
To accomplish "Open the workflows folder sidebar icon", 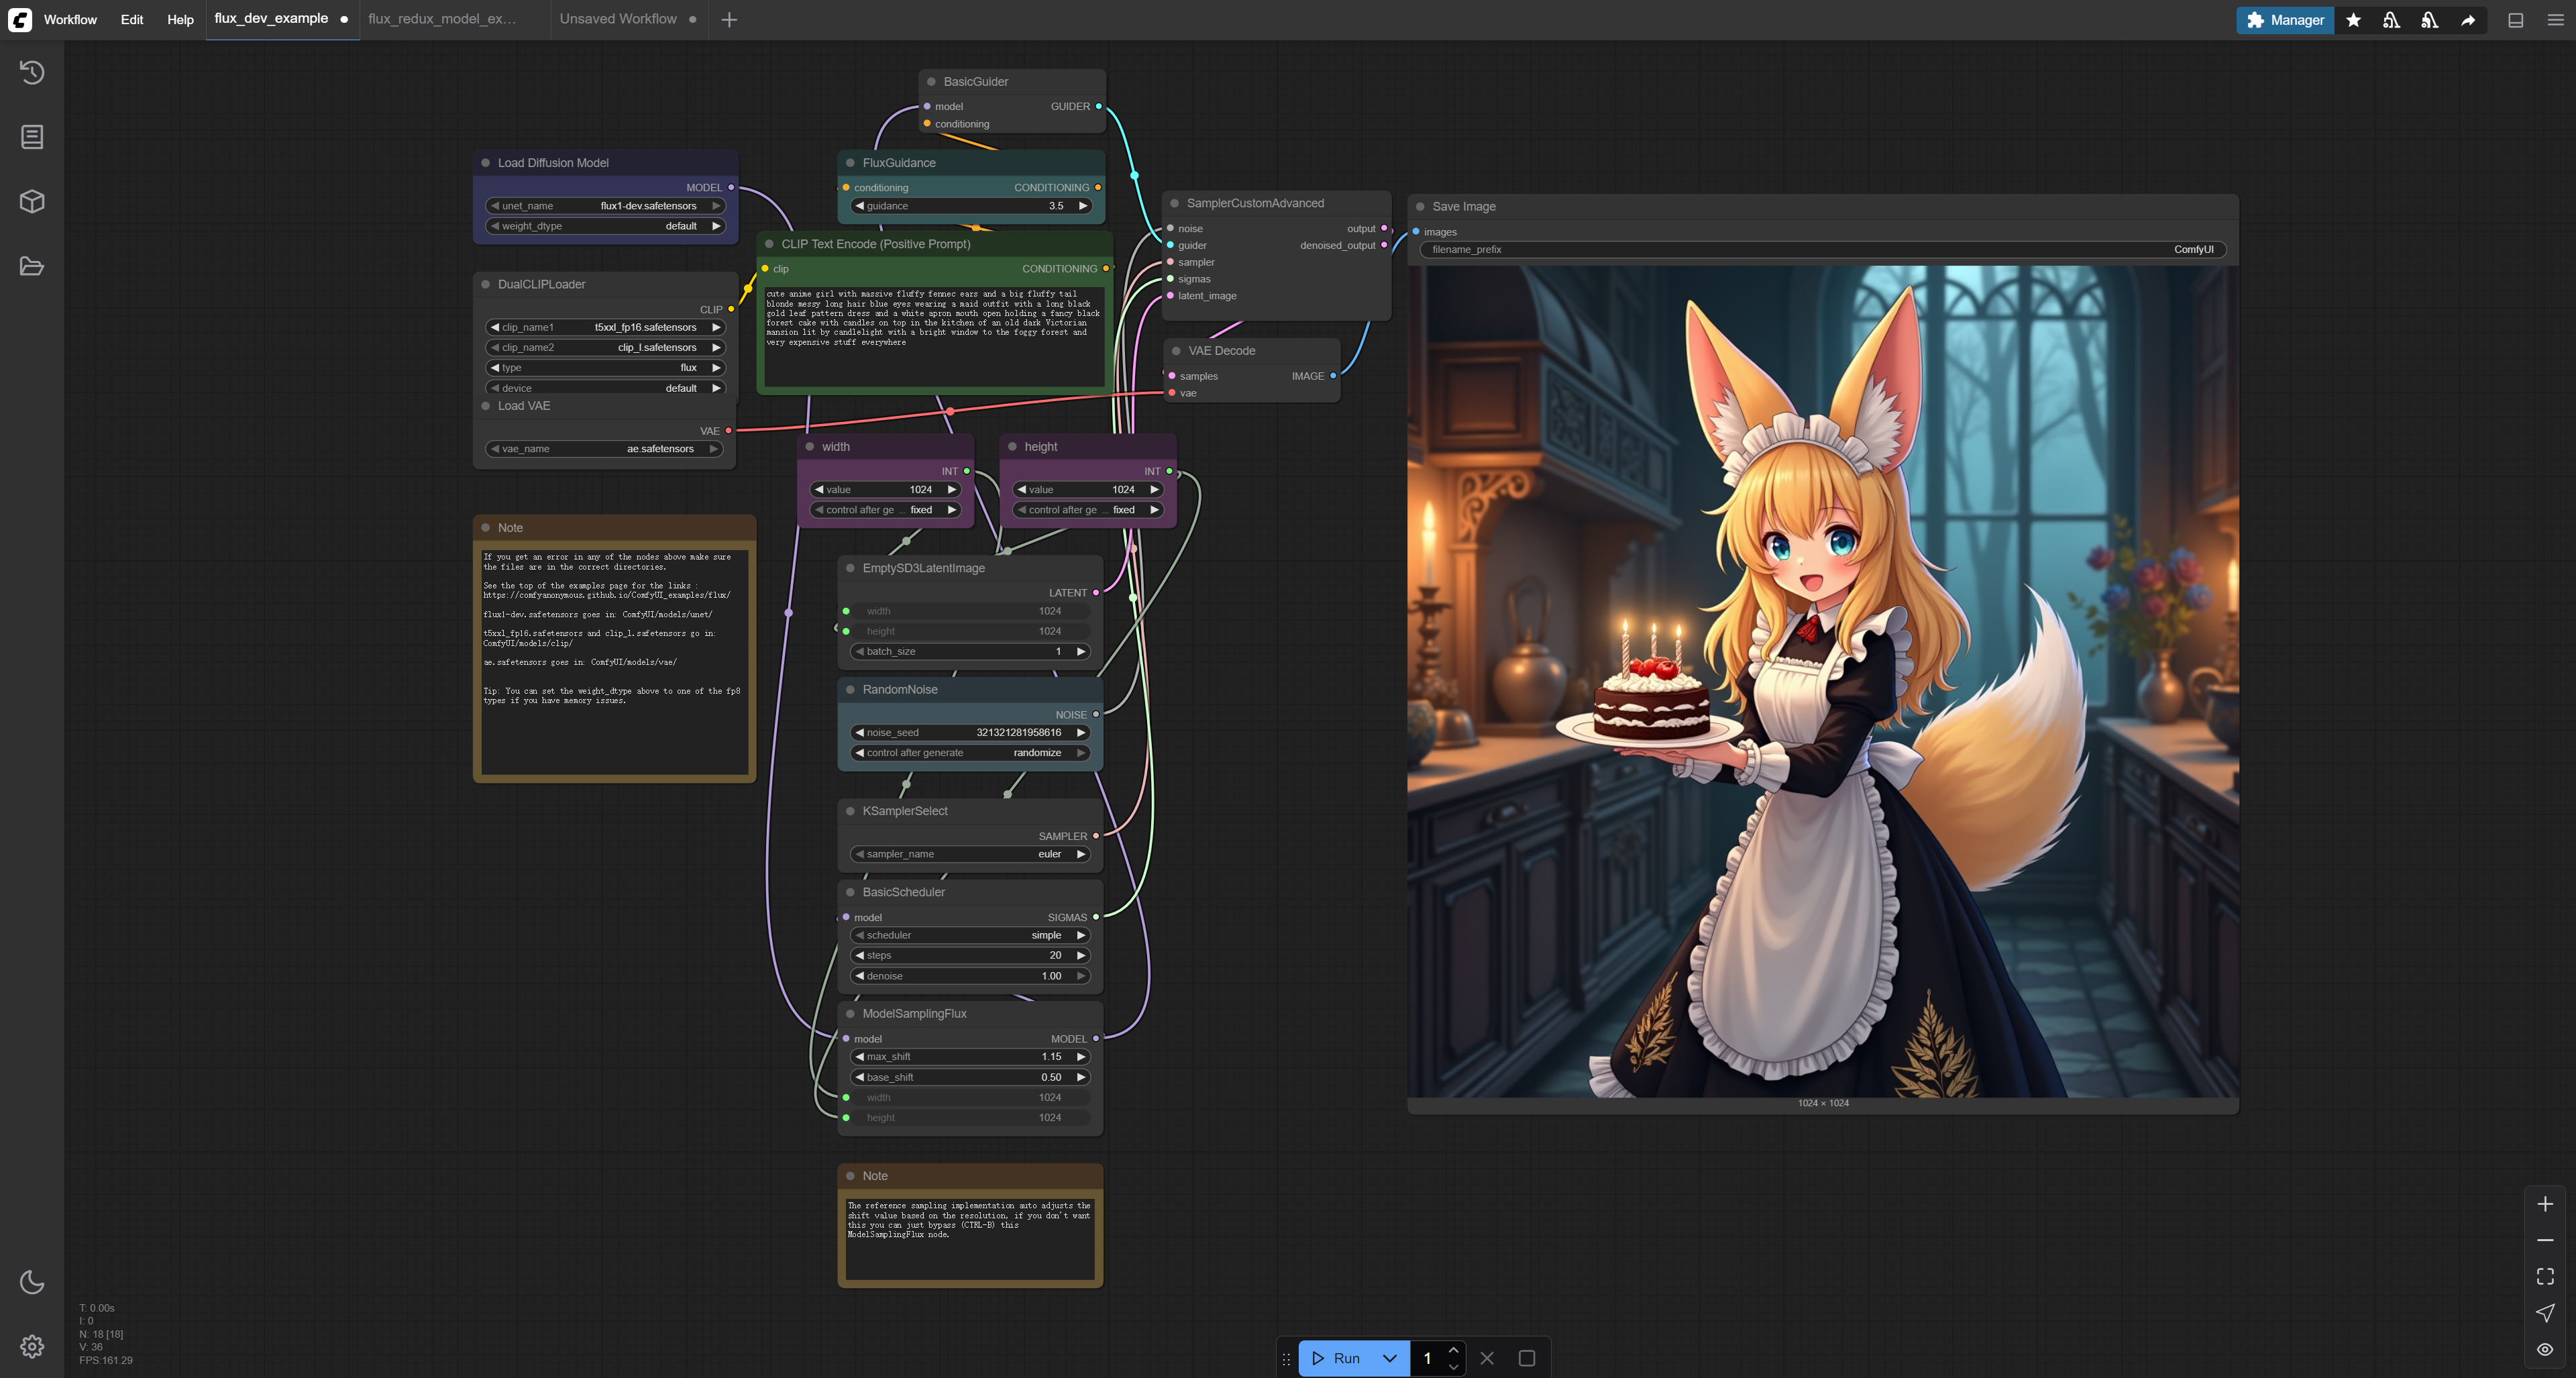I will point(32,266).
